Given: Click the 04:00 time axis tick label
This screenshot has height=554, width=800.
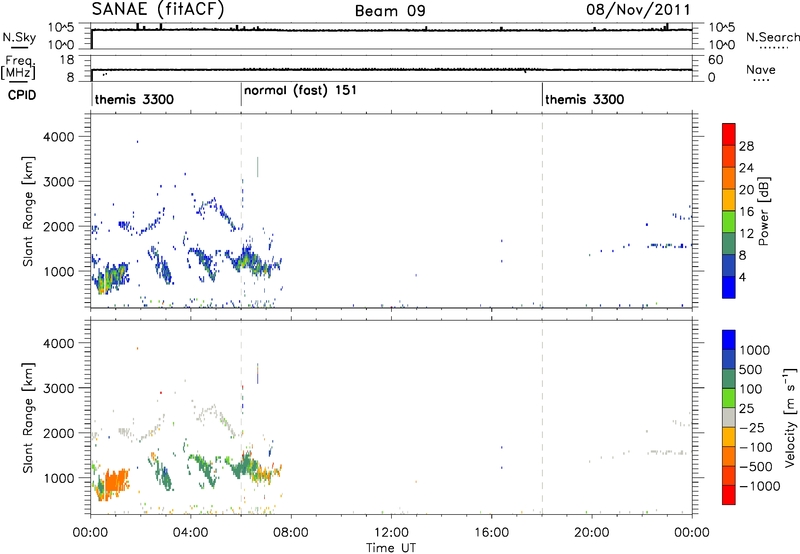Looking at the screenshot, I should coord(190,533).
